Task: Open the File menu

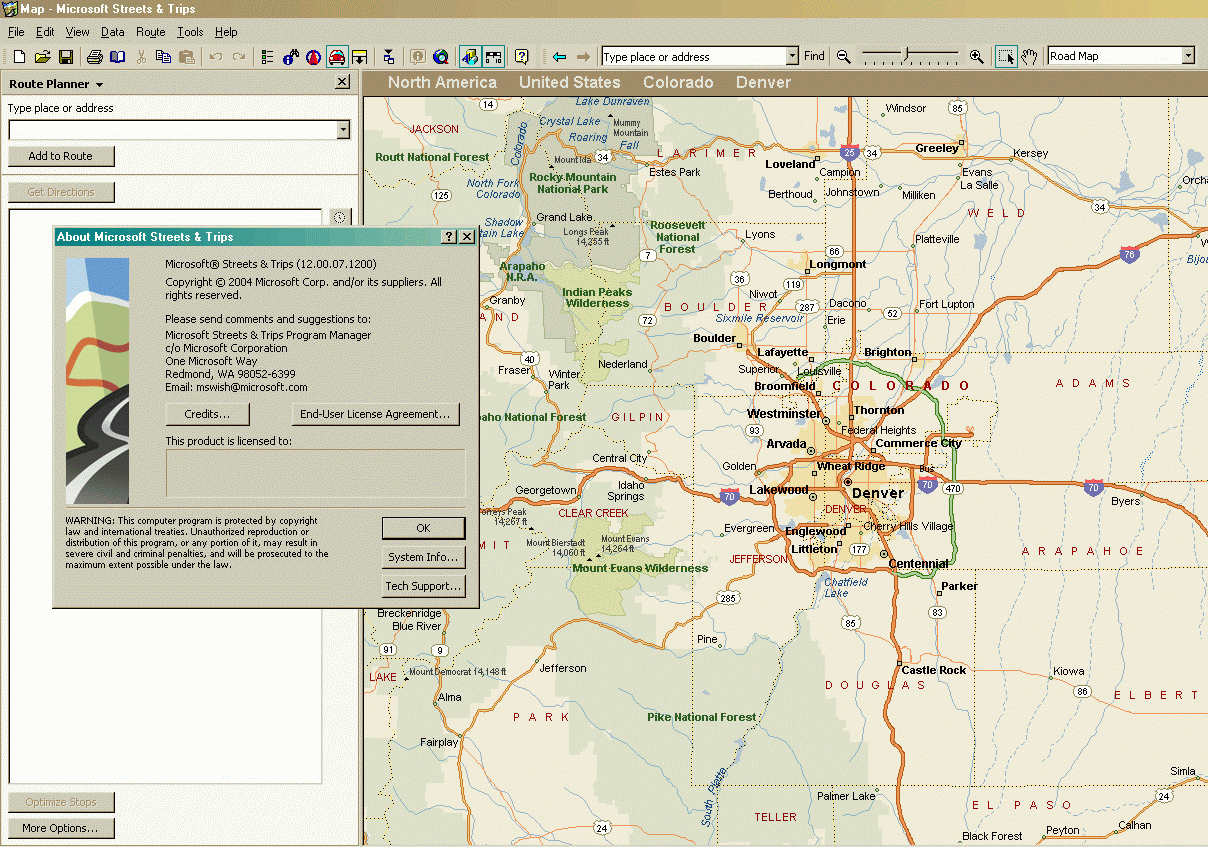Action: (16, 32)
